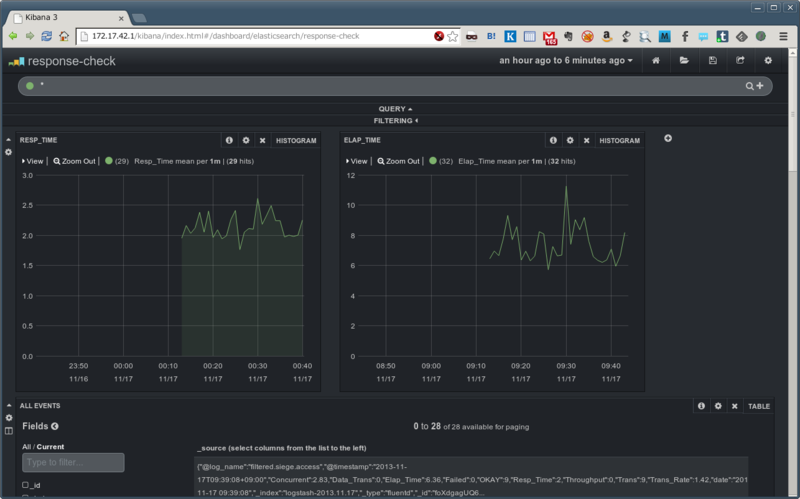Bookmark this page with star icon

453,36
